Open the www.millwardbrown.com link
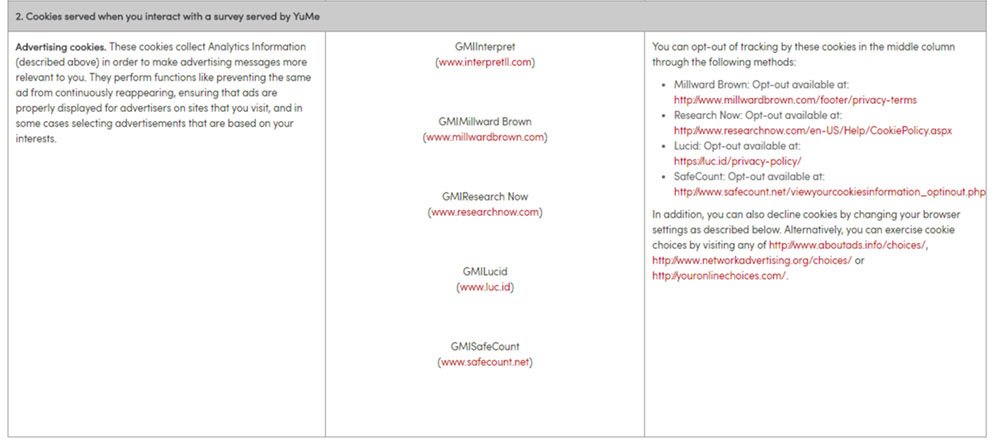 [x=485, y=137]
